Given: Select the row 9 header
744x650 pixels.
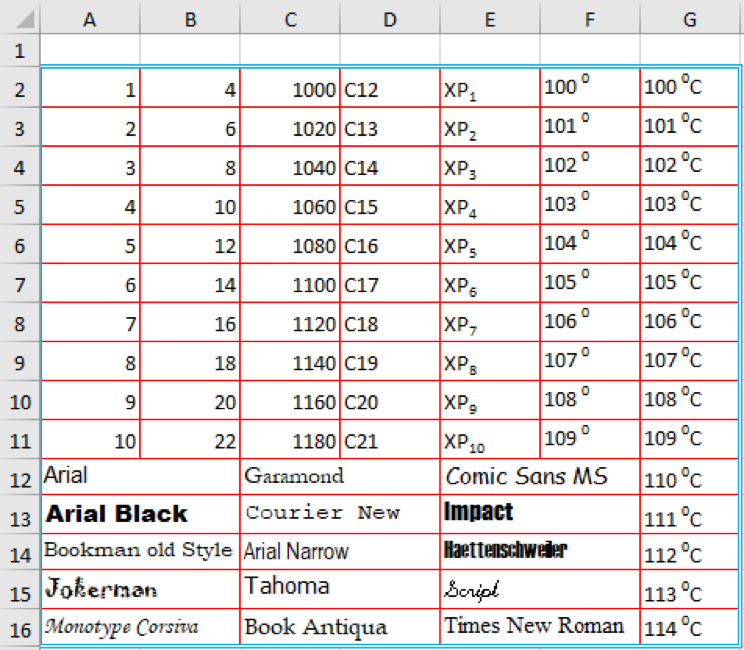Looking at the screenshot, I should [20, 363].
